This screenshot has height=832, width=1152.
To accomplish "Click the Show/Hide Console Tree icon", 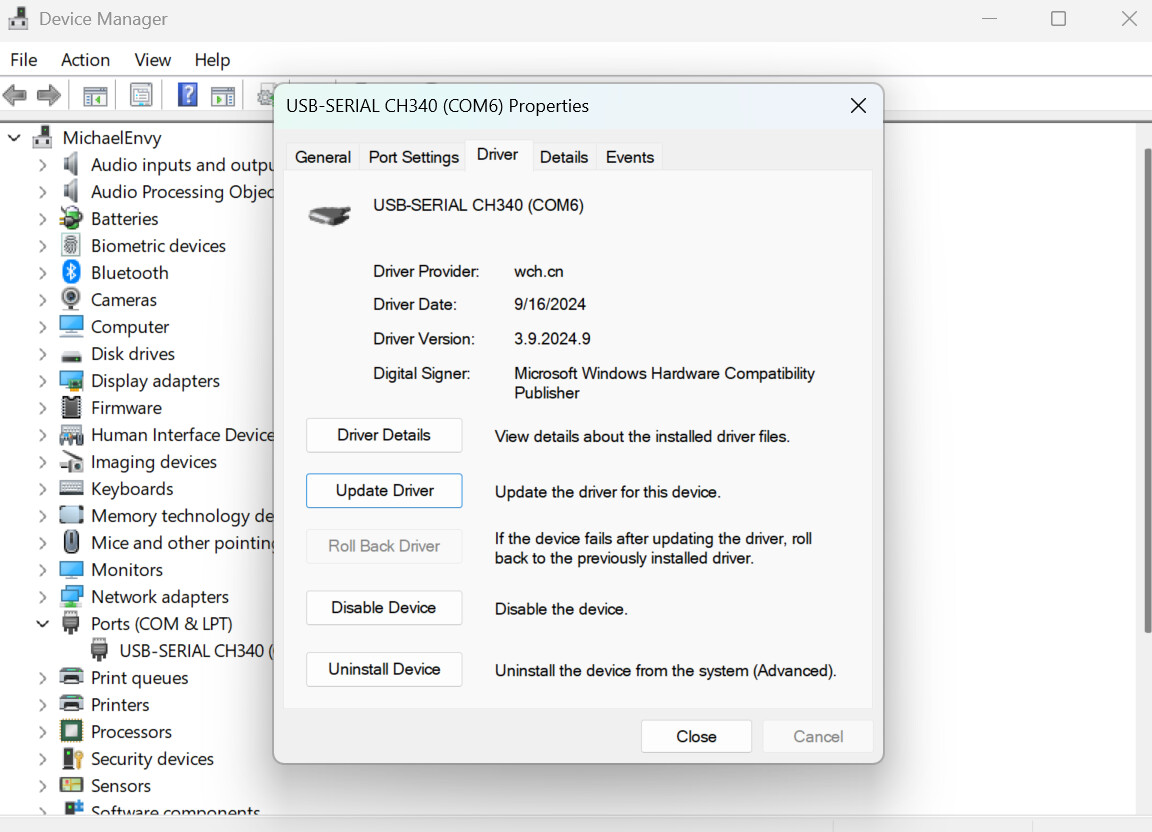I will (x=95, y=95).
